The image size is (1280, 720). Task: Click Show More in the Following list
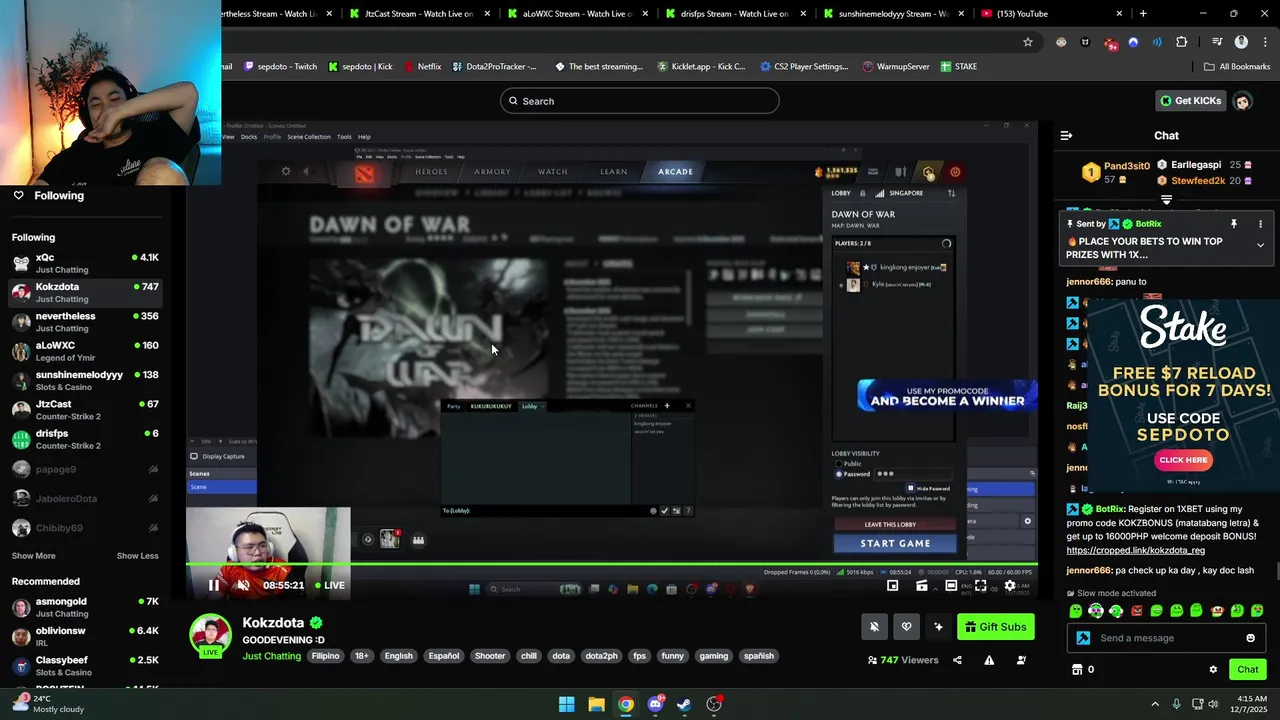tap(34, 556)
